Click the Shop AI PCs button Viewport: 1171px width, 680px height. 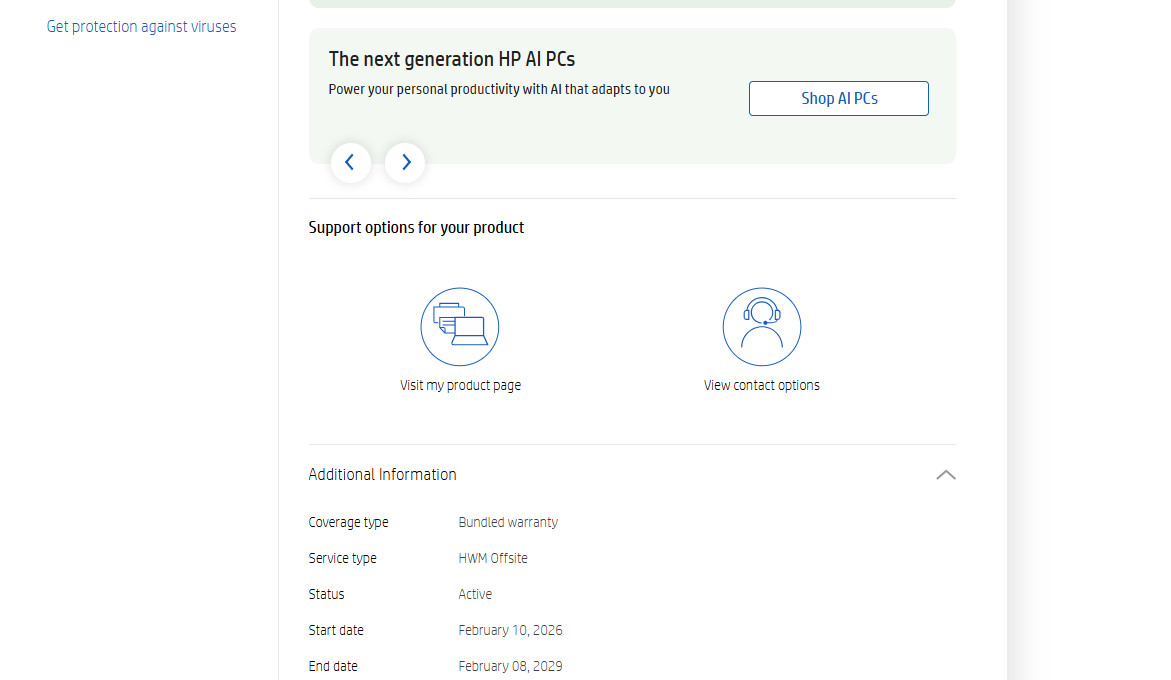pos(839,99)
